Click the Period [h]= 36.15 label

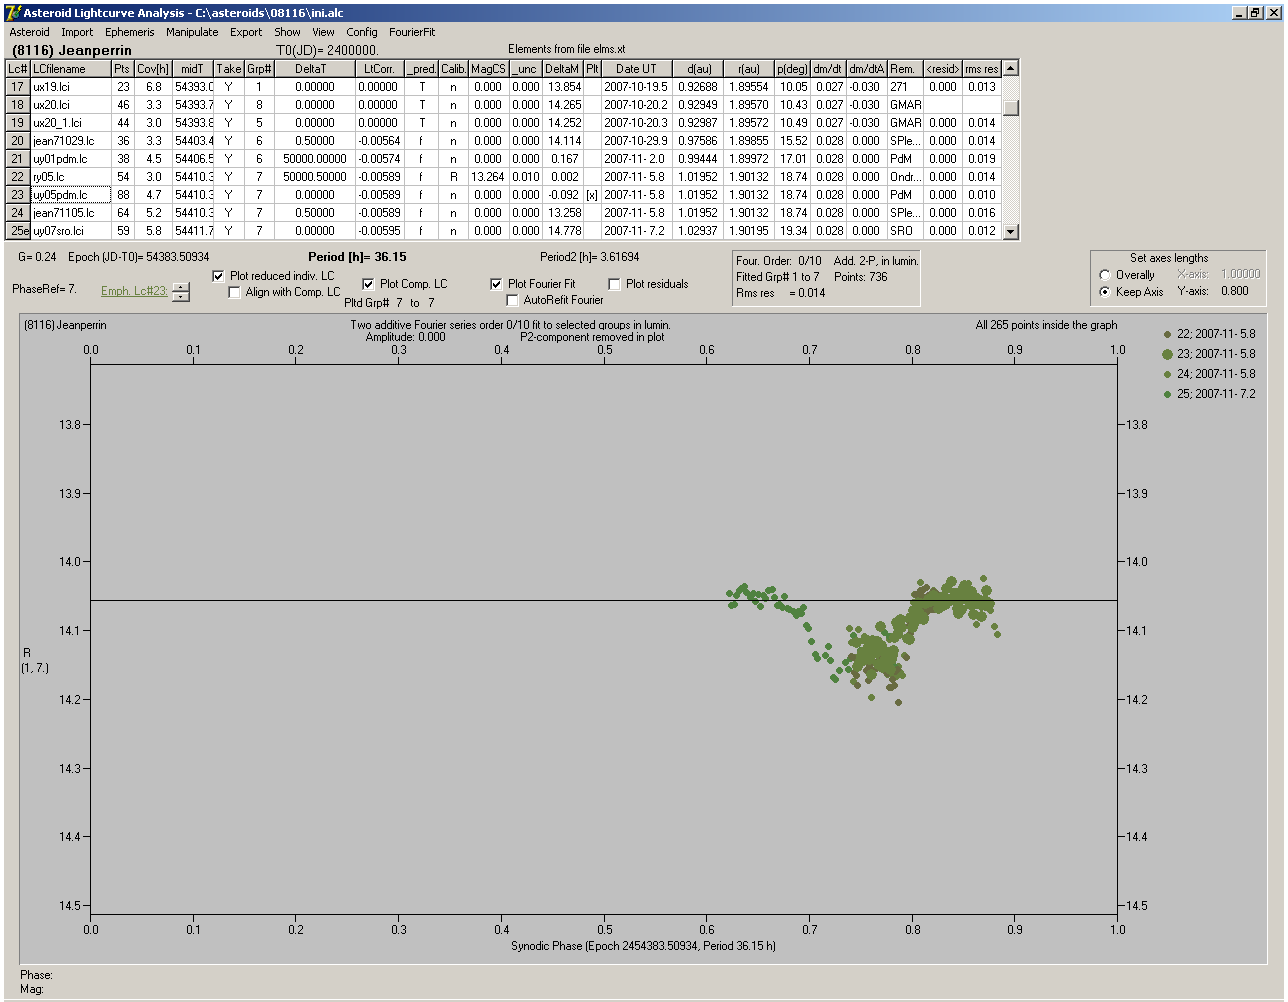click(x=357, y=257)
